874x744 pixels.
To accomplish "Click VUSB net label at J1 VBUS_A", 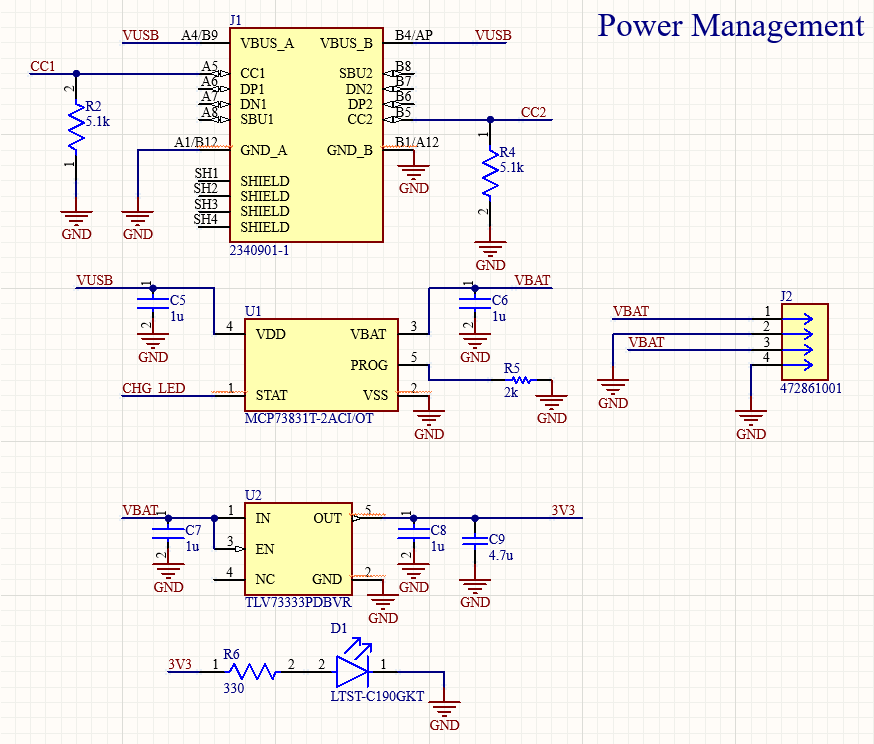I will point(140,35).
